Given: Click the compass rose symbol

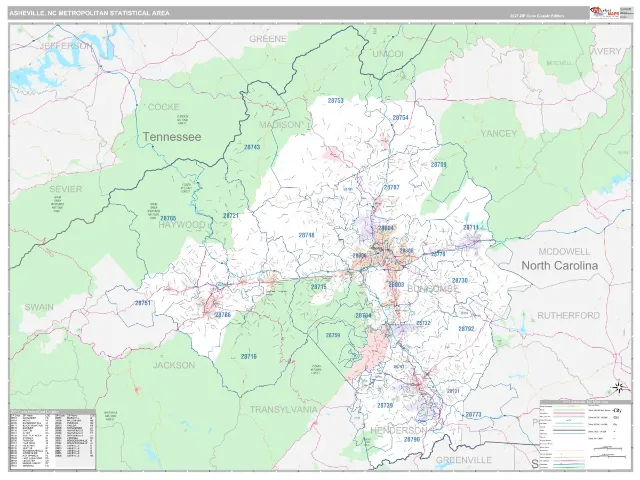Looking at the screenshot, I should point(619,387).
